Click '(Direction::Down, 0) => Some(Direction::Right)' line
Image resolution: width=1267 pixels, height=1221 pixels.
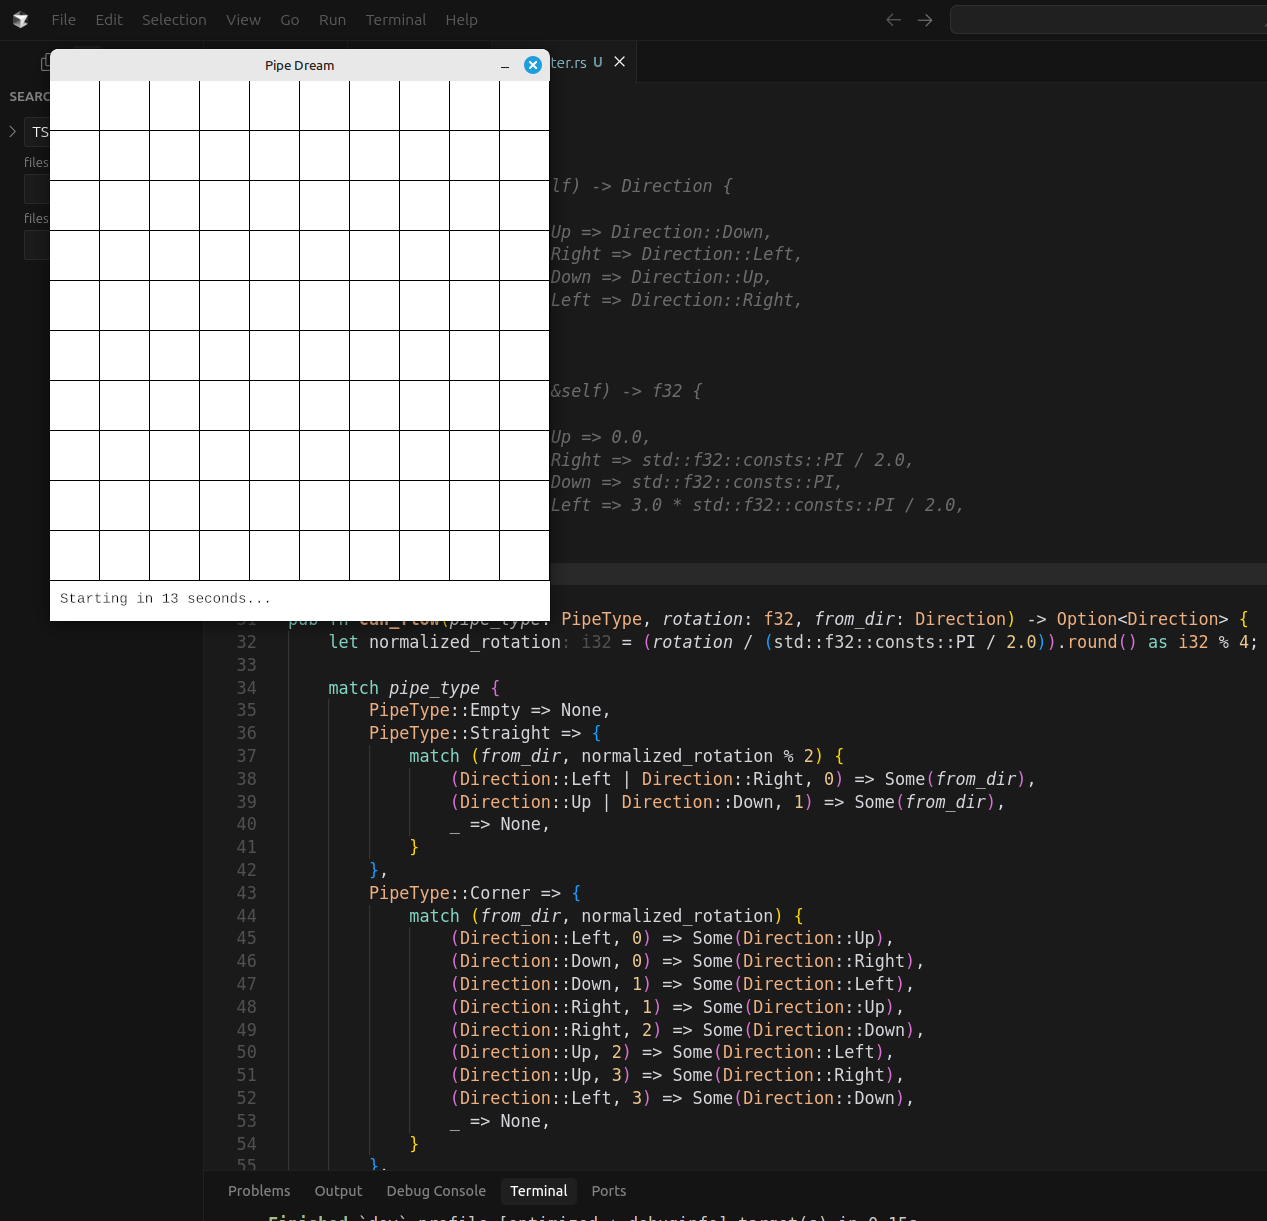coord(687,961)
